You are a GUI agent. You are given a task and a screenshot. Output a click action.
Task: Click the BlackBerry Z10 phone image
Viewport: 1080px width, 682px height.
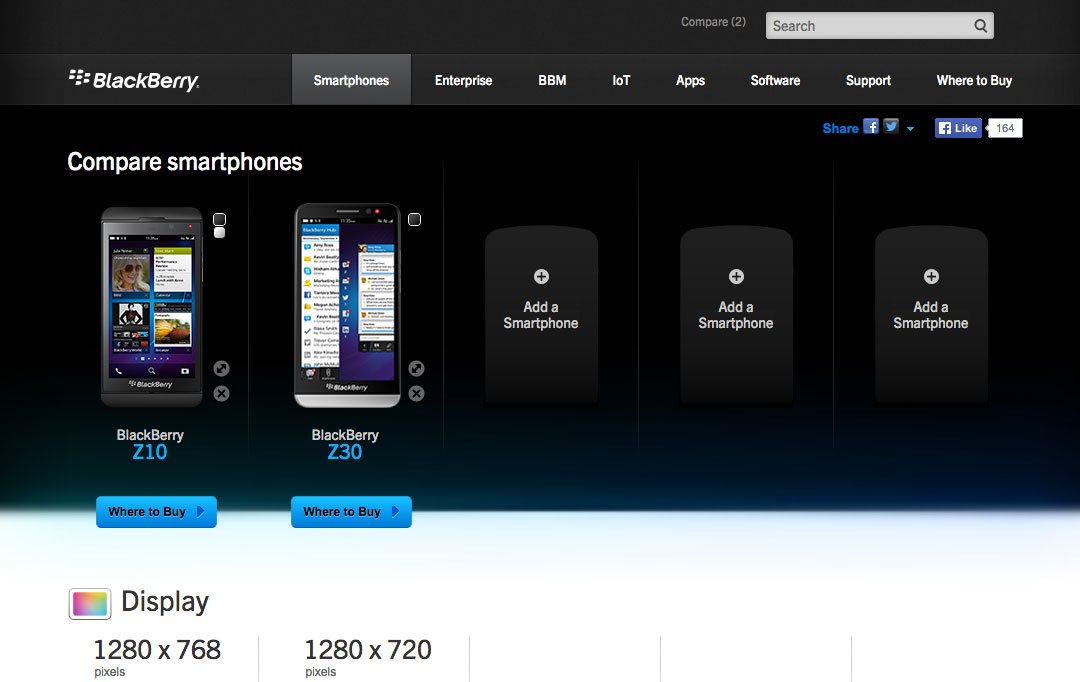click(152, 307)
